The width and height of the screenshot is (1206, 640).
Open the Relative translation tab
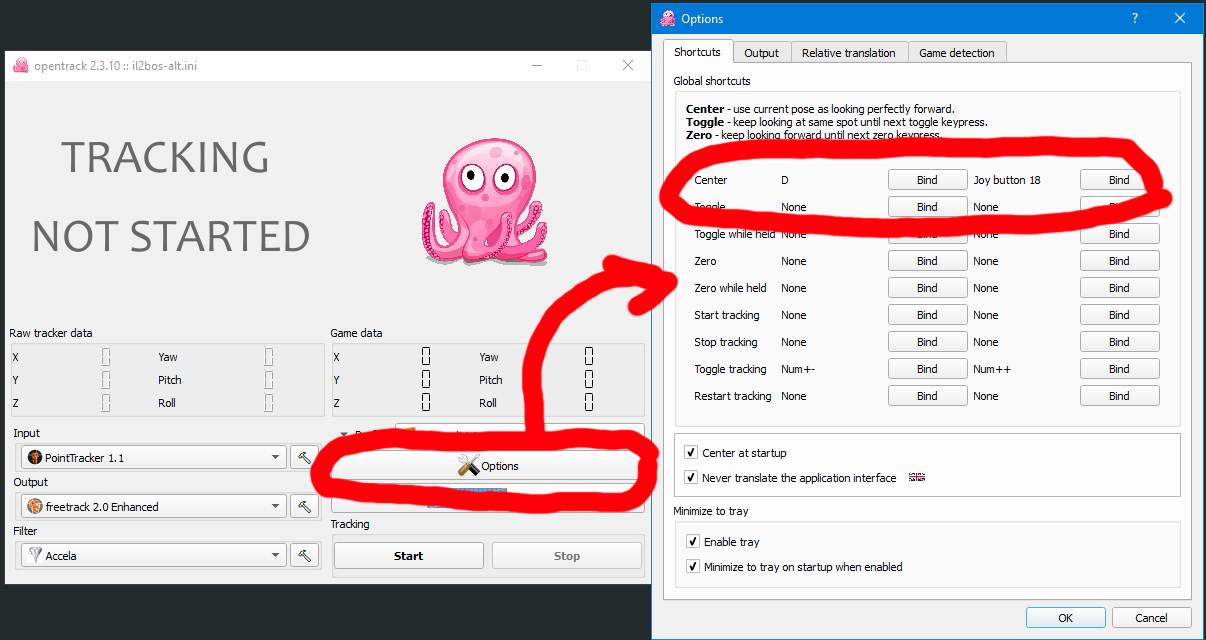point(849,53)
